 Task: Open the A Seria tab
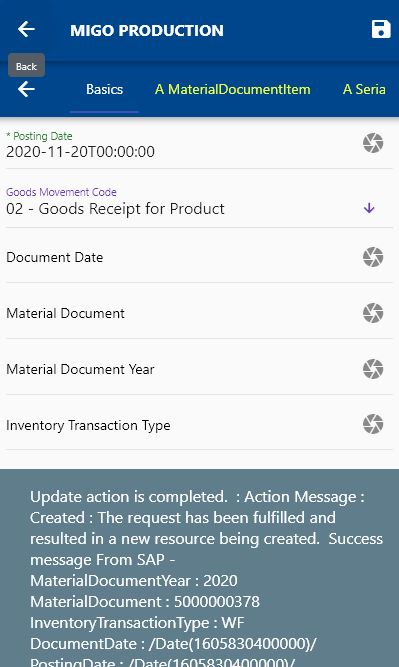[365, 89]
